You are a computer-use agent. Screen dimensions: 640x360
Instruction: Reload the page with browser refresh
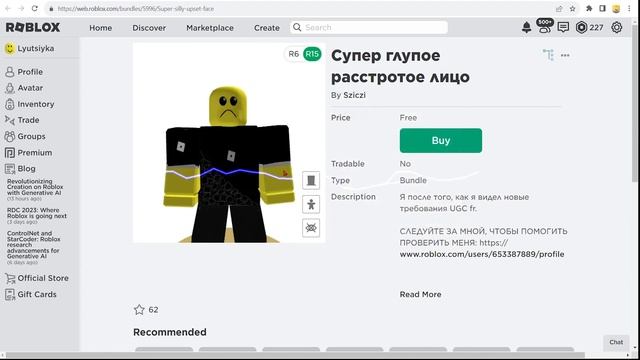tap(35, 9)
